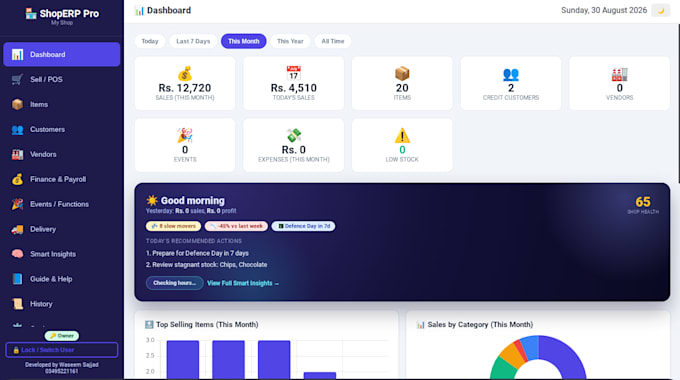Screen dimensions: 680x380
Task: Open Dashboard in the sidebar menu
Action: pyautogui.click(x=62, y=55)
